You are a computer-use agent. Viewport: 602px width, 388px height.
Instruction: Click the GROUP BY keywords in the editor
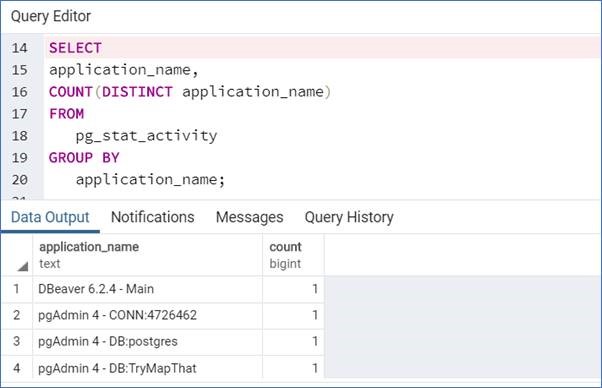pyautogui.click(x=84, y=158)
